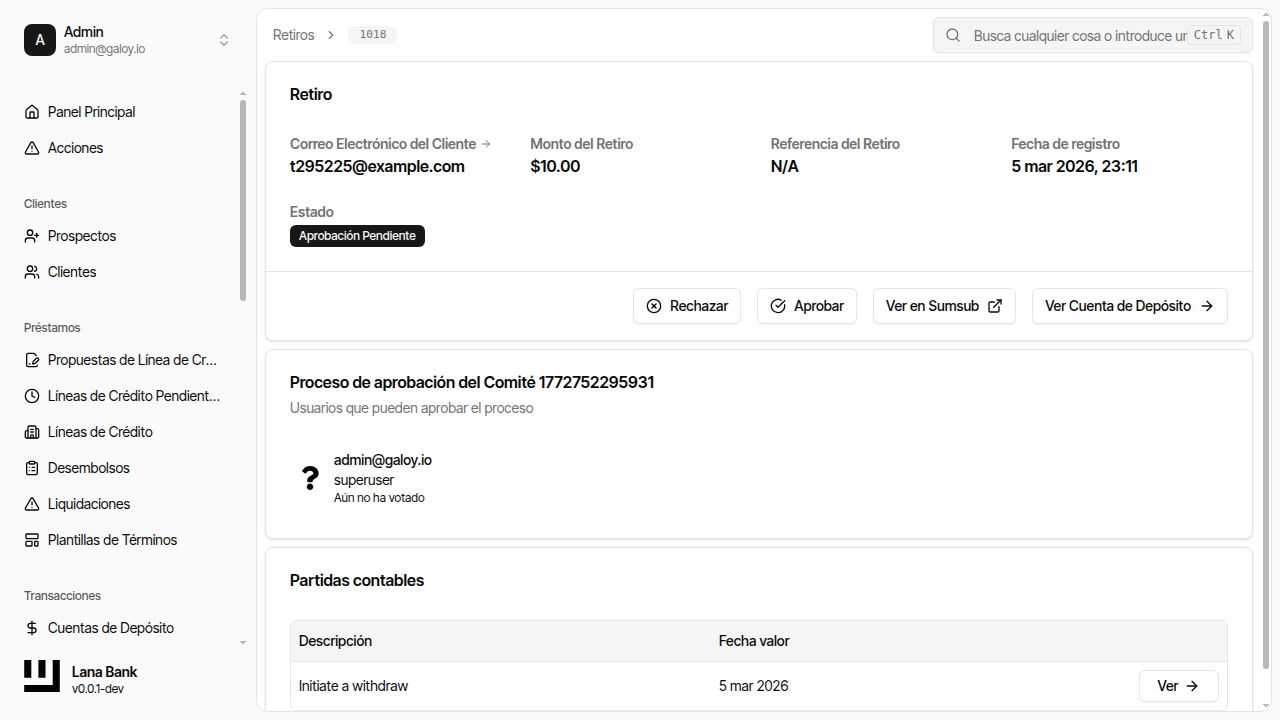Approve the withdrawal with Aprobar

coord(807,306)
